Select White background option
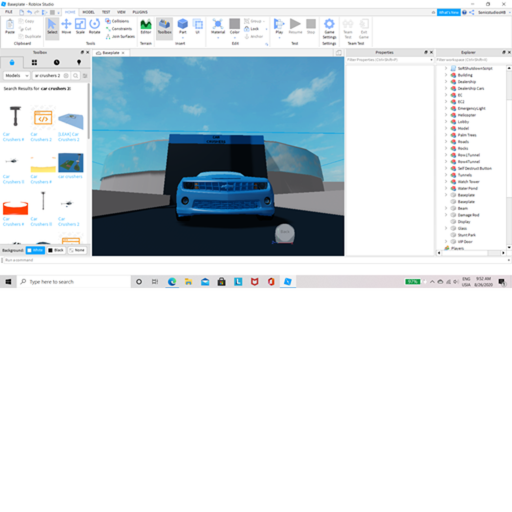The image size is (512, 512). pos(35,250)
